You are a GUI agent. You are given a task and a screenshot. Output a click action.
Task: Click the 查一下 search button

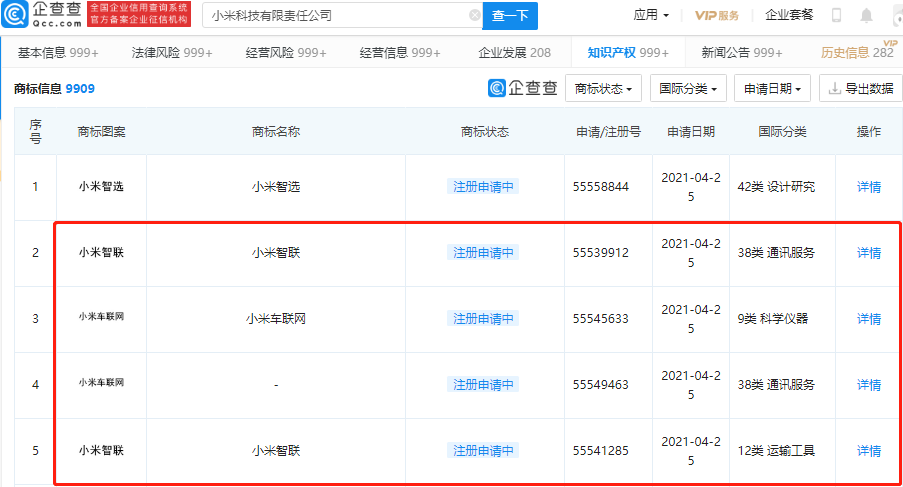pyautogui.click(x=510, y=16)
